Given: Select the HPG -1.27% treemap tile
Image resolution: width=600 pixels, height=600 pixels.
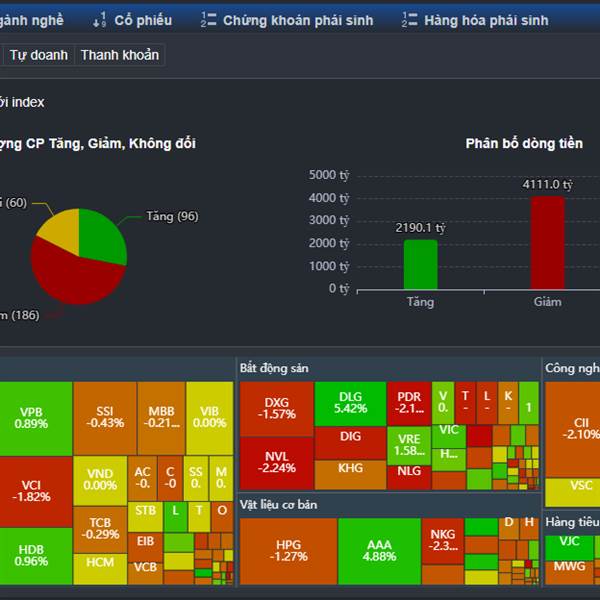Looking at the screenshot, I should click(289, 551).
